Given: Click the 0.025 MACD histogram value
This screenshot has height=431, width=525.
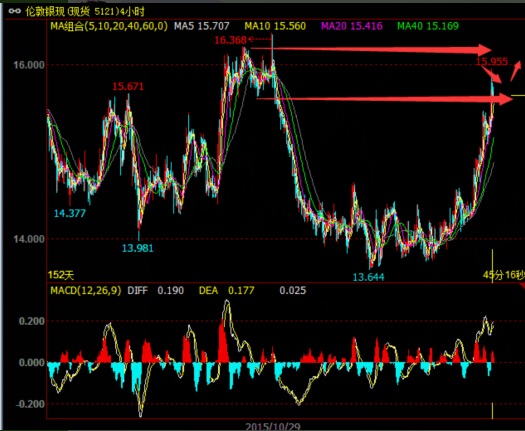Looking at the screenshot, I should coord(293,290).
